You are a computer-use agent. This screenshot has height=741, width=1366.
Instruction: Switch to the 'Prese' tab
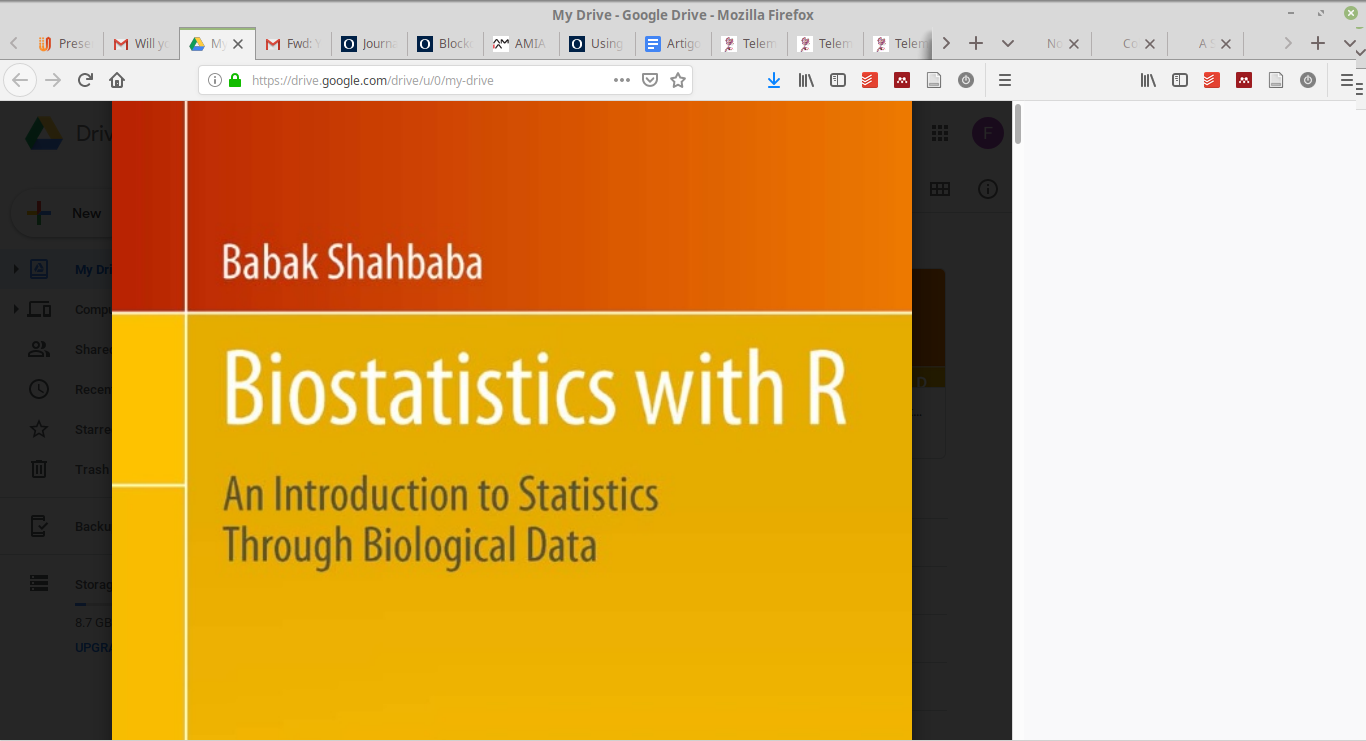(x=66, y=44)
